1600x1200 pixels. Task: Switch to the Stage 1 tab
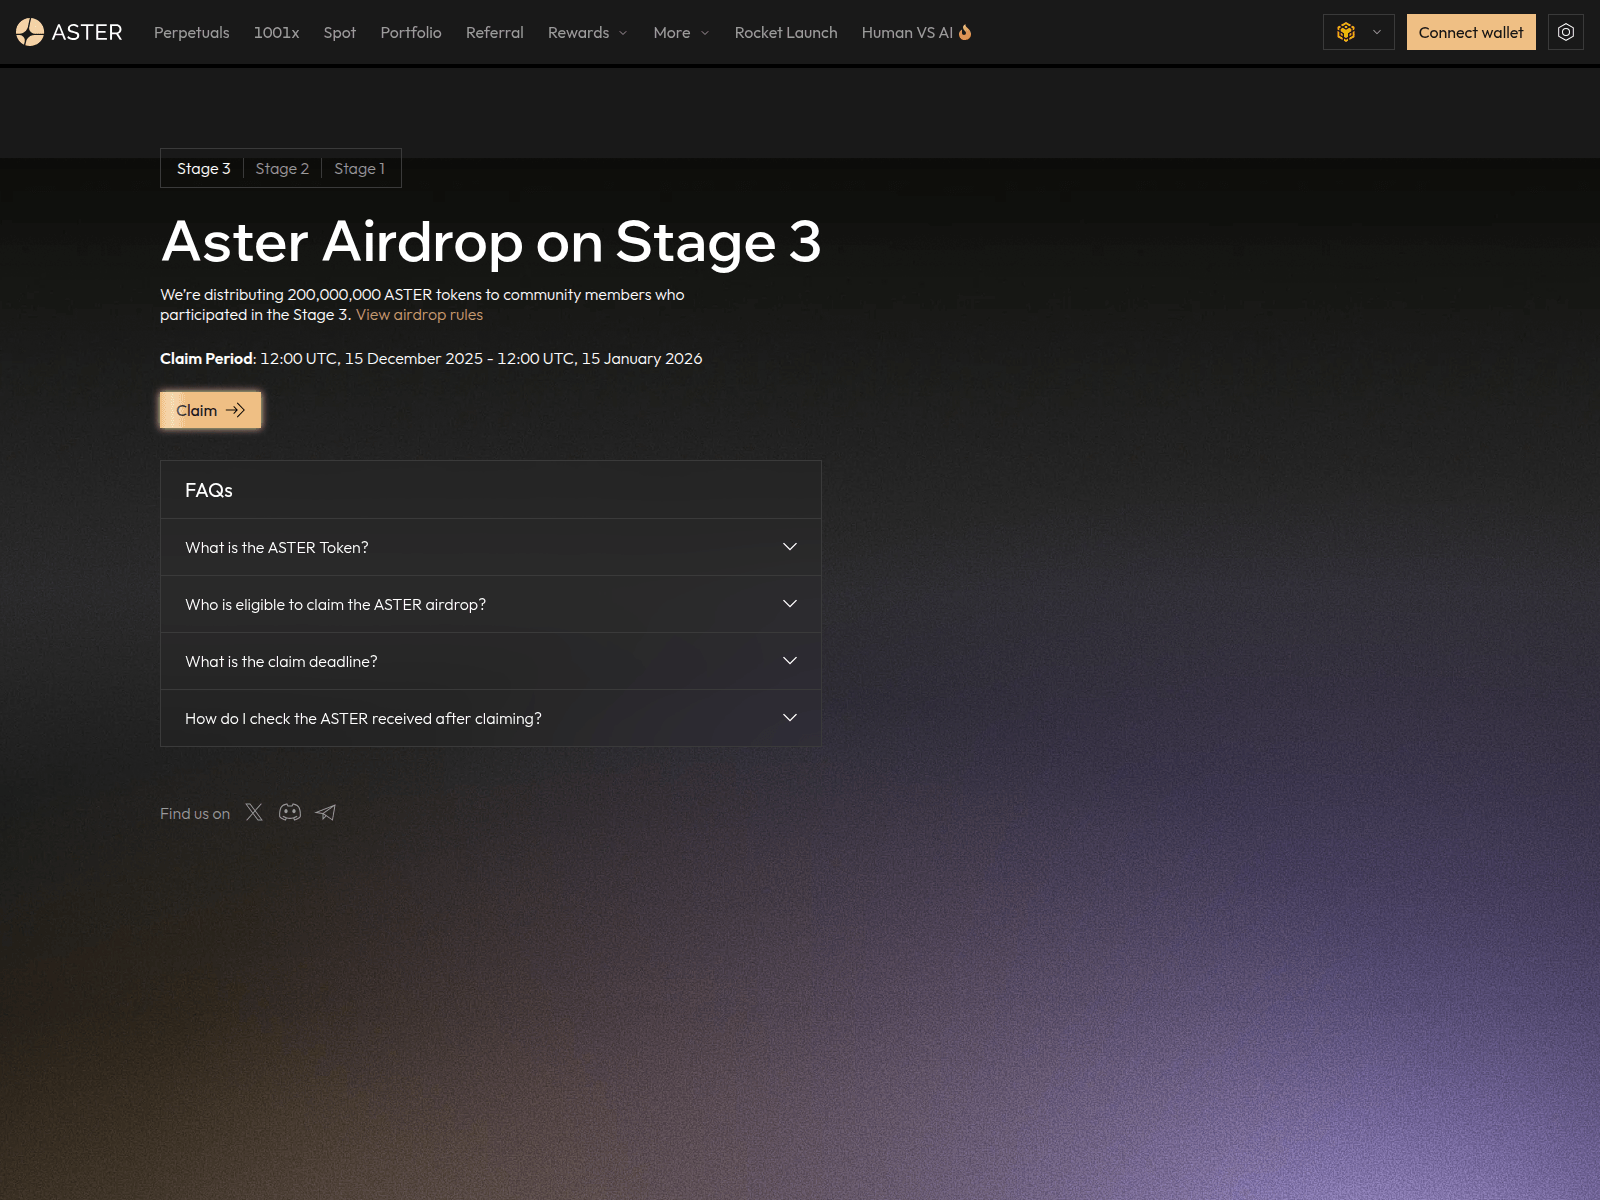tap(359, 168)
